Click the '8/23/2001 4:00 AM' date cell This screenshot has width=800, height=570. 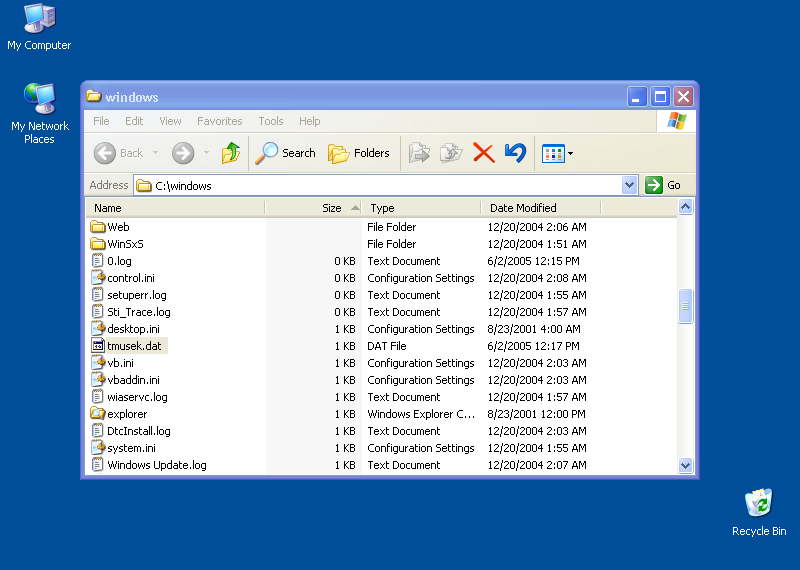(x=534, y=329)
